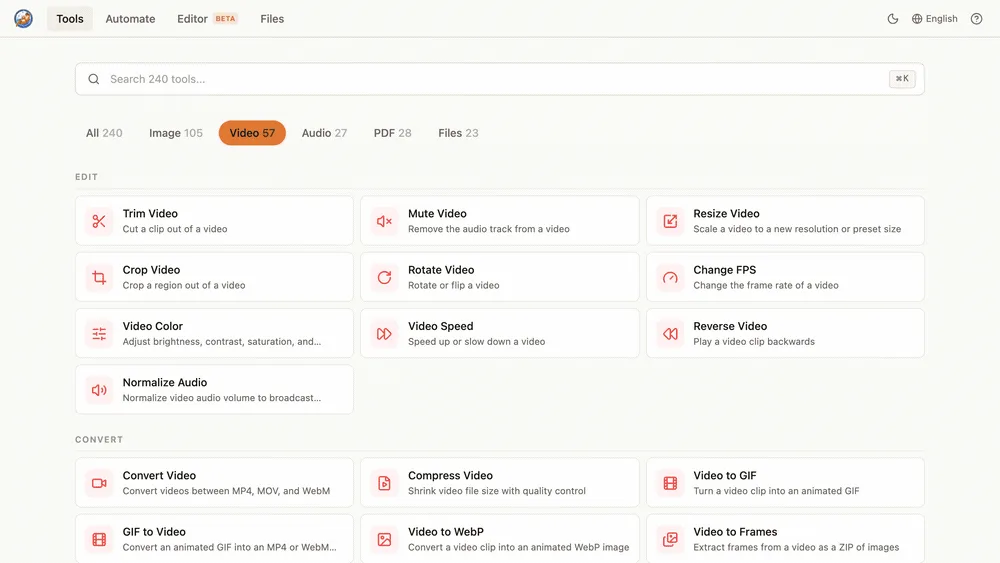Click the Change FPS gauge icon
Viewport: 1000px width, 563px height.
click(x=670, y=277)
